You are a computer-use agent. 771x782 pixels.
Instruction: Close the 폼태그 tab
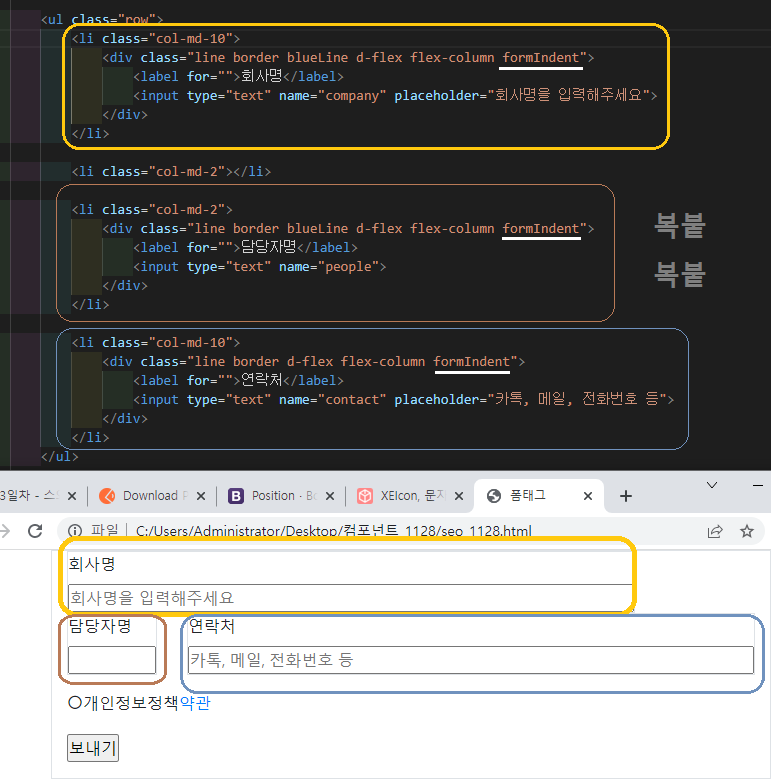pos(588,496)
